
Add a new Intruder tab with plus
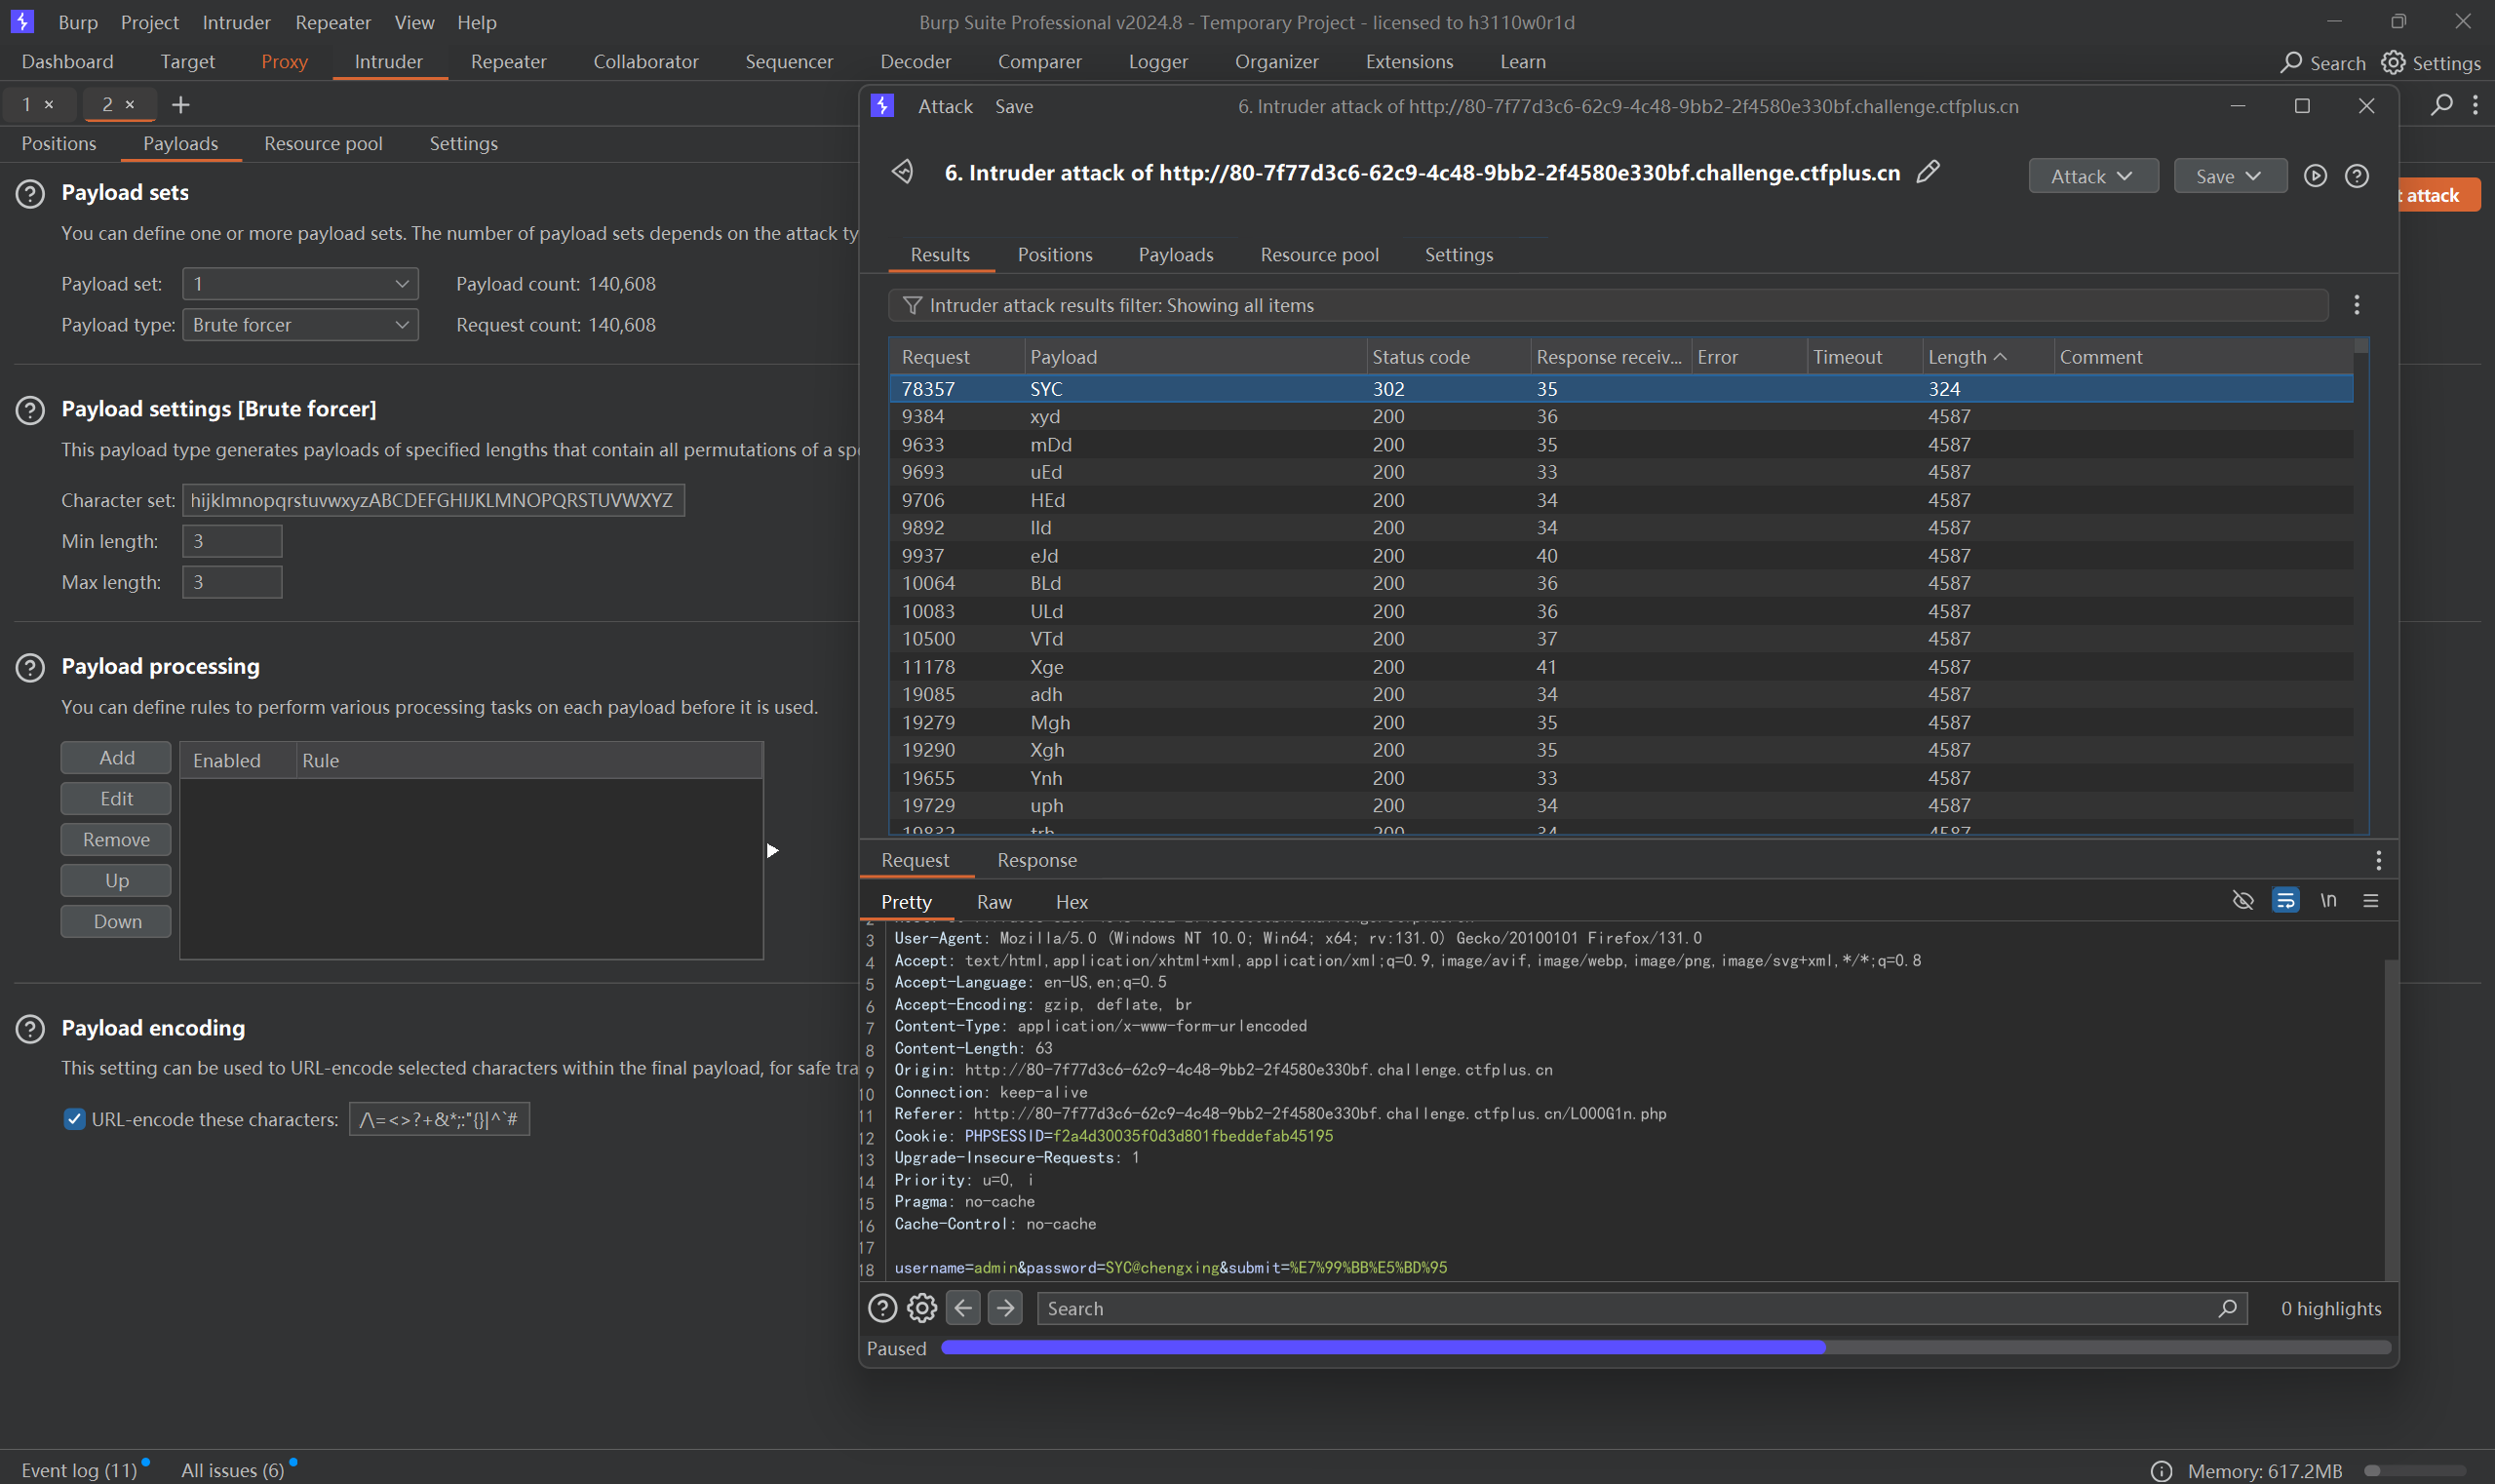coord(180,104)
